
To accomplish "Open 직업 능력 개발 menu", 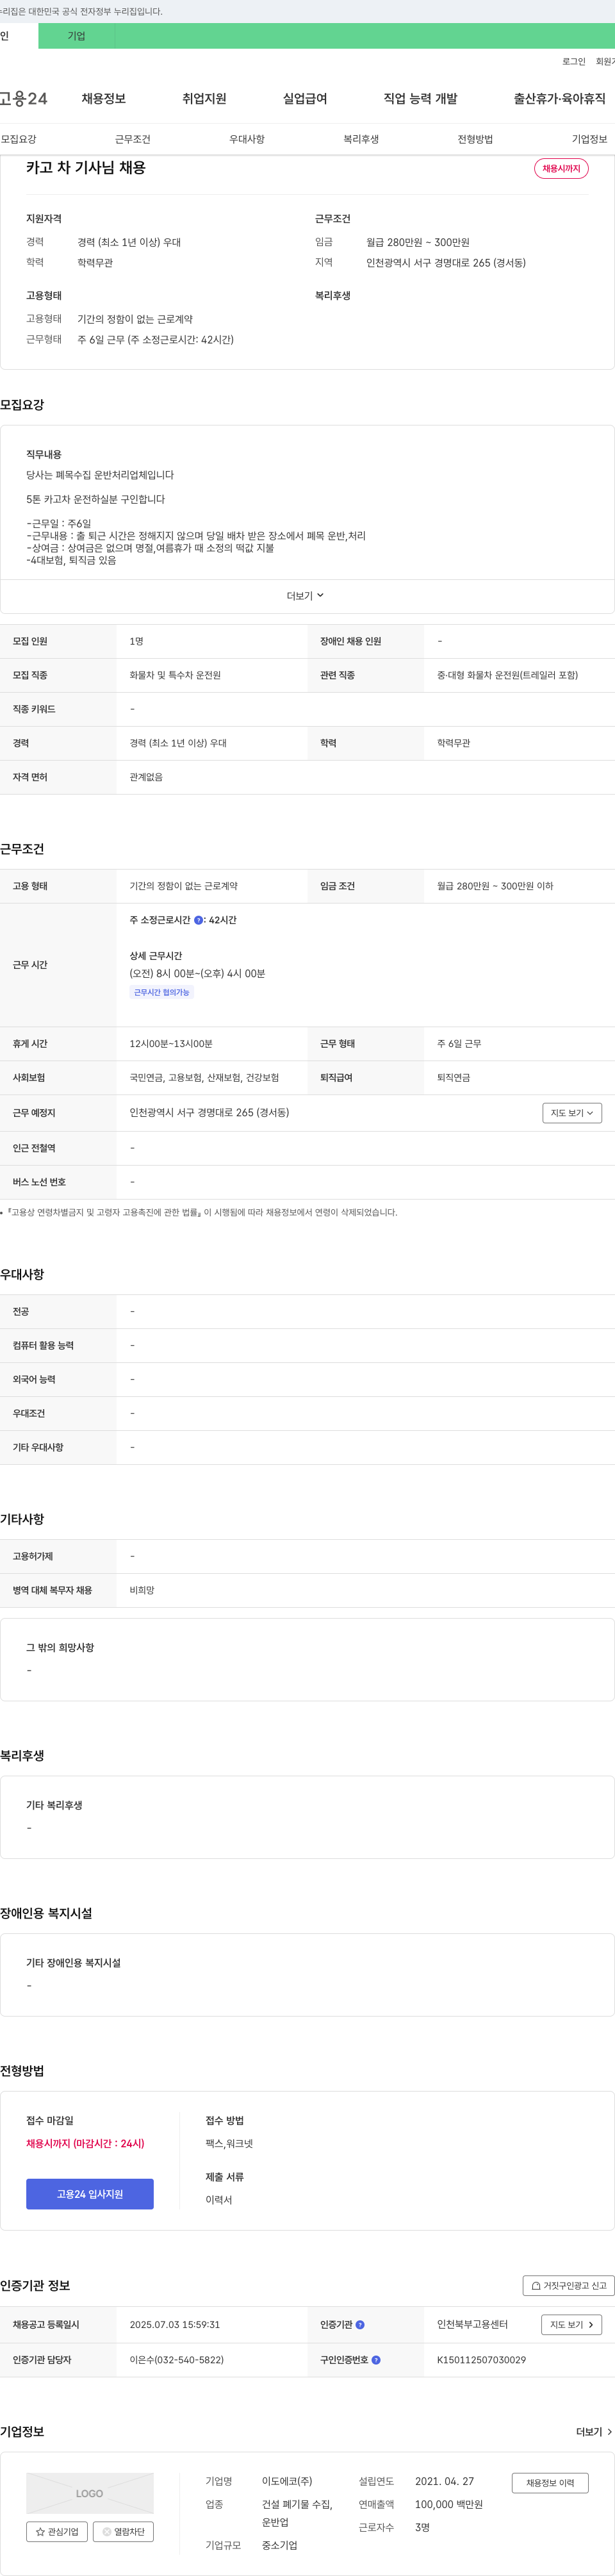I will click(x=420, y=98).
